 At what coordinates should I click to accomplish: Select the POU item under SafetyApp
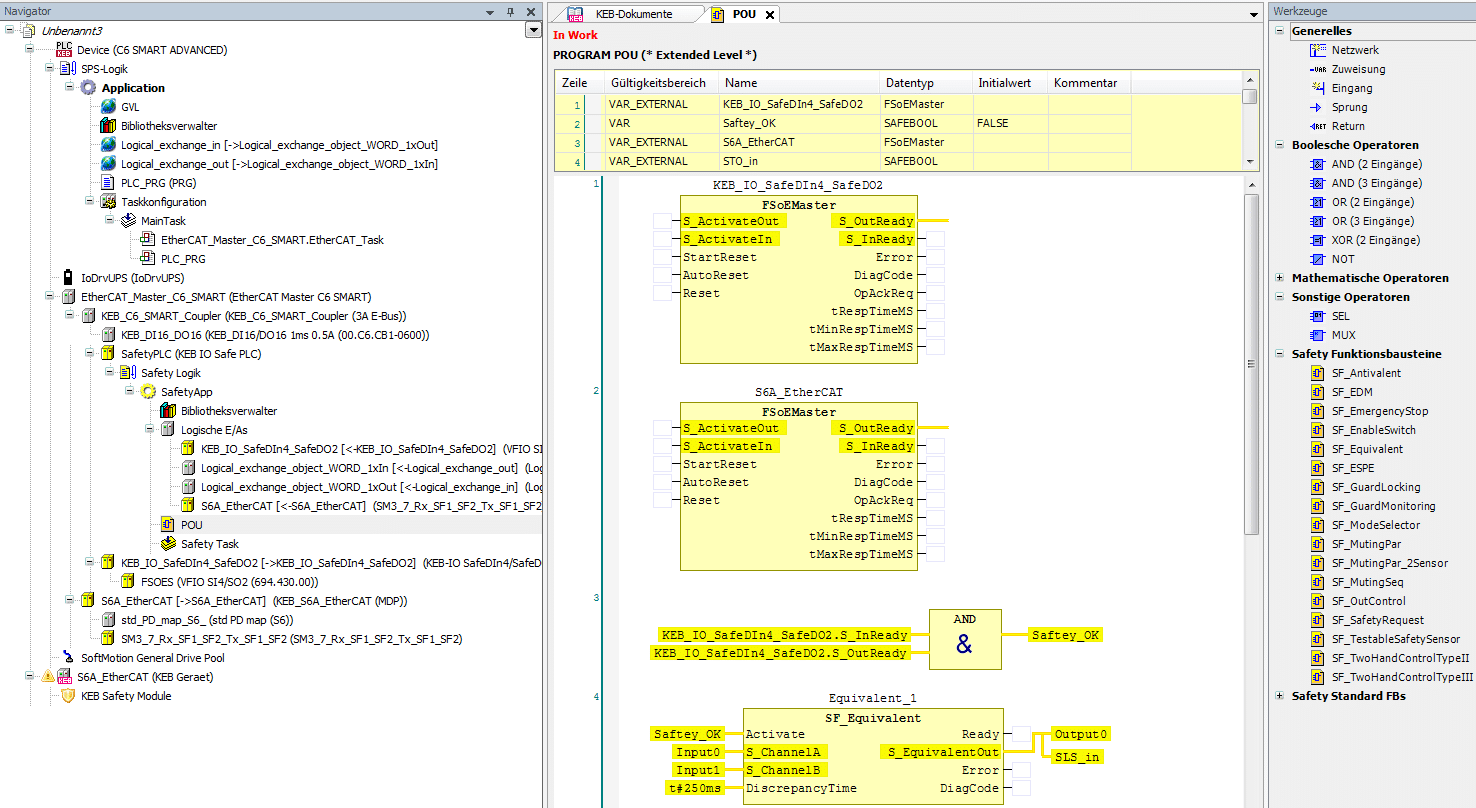tap(191, 525)
